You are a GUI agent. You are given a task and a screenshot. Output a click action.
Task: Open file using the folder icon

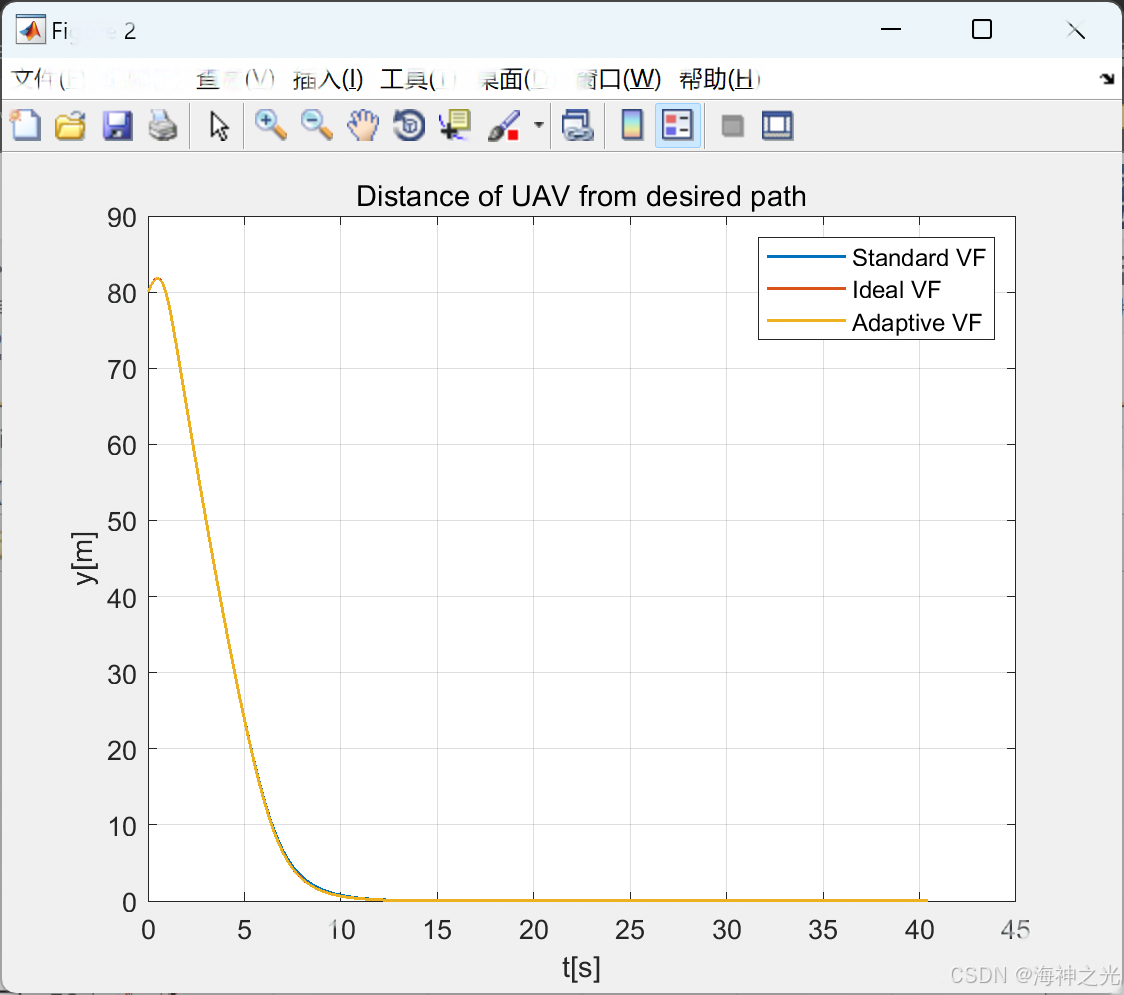70,125
